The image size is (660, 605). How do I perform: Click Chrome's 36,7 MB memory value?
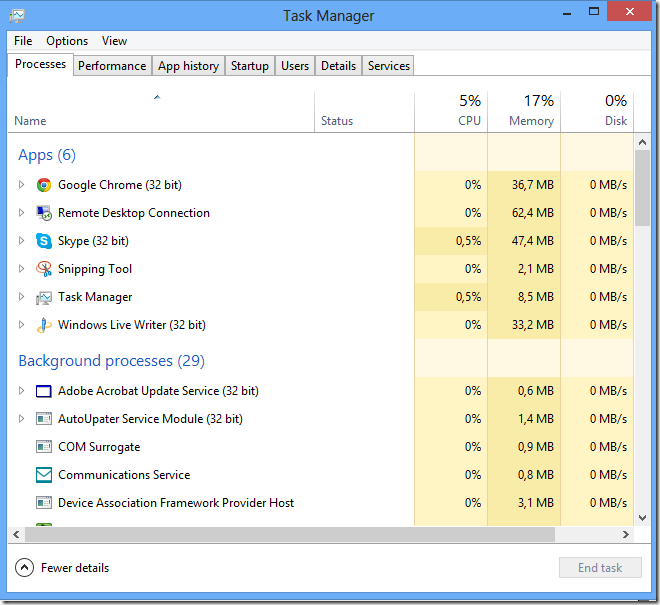[x=532, y=185]
